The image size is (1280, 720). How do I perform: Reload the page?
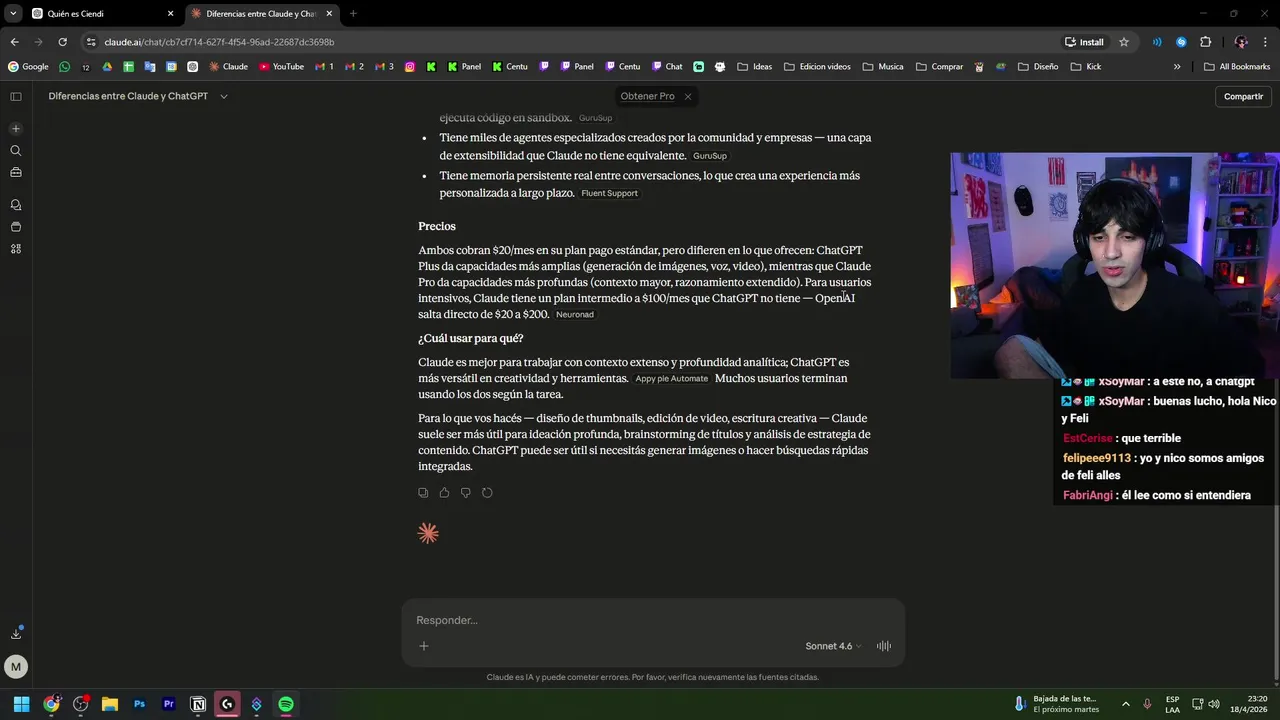tap(62, 42)
